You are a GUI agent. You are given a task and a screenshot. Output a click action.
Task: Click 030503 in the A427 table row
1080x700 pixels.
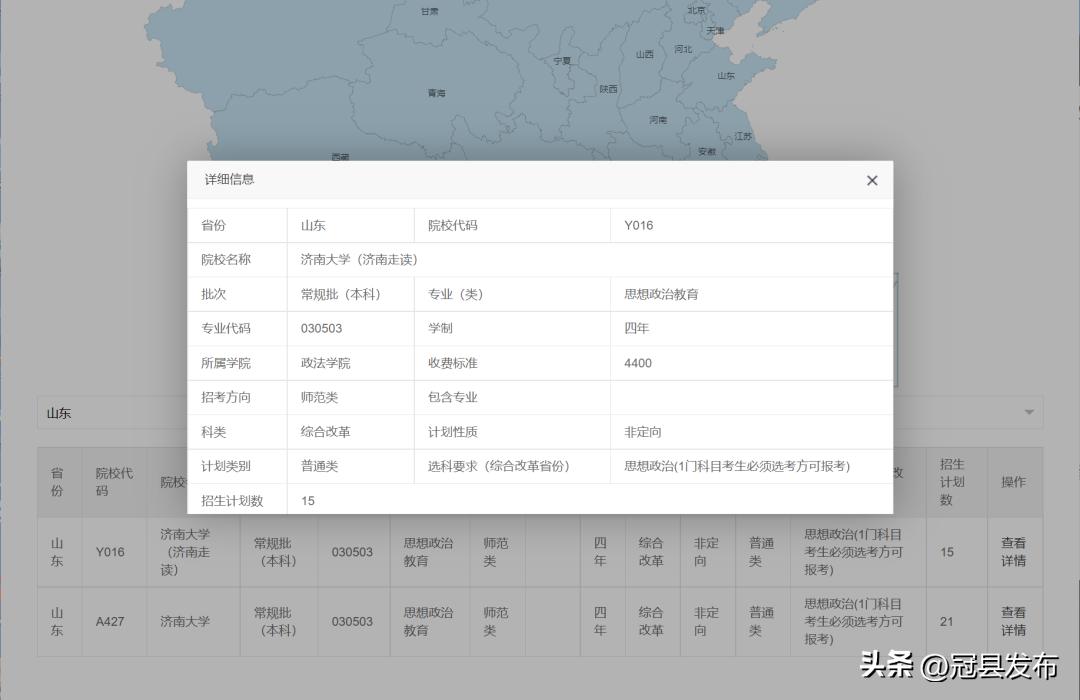click(x=352, y=621)
